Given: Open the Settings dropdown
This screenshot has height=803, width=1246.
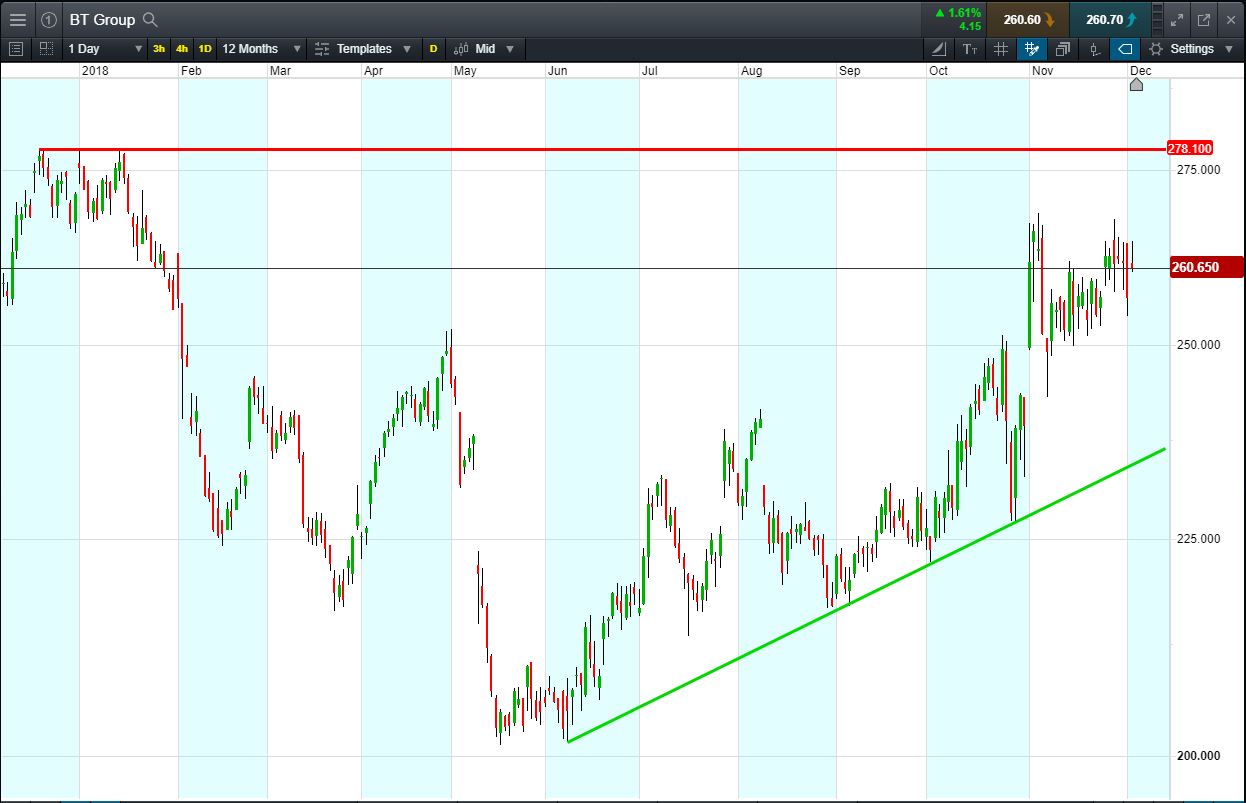Looking at the screenshot, I should coord(1190,48).
